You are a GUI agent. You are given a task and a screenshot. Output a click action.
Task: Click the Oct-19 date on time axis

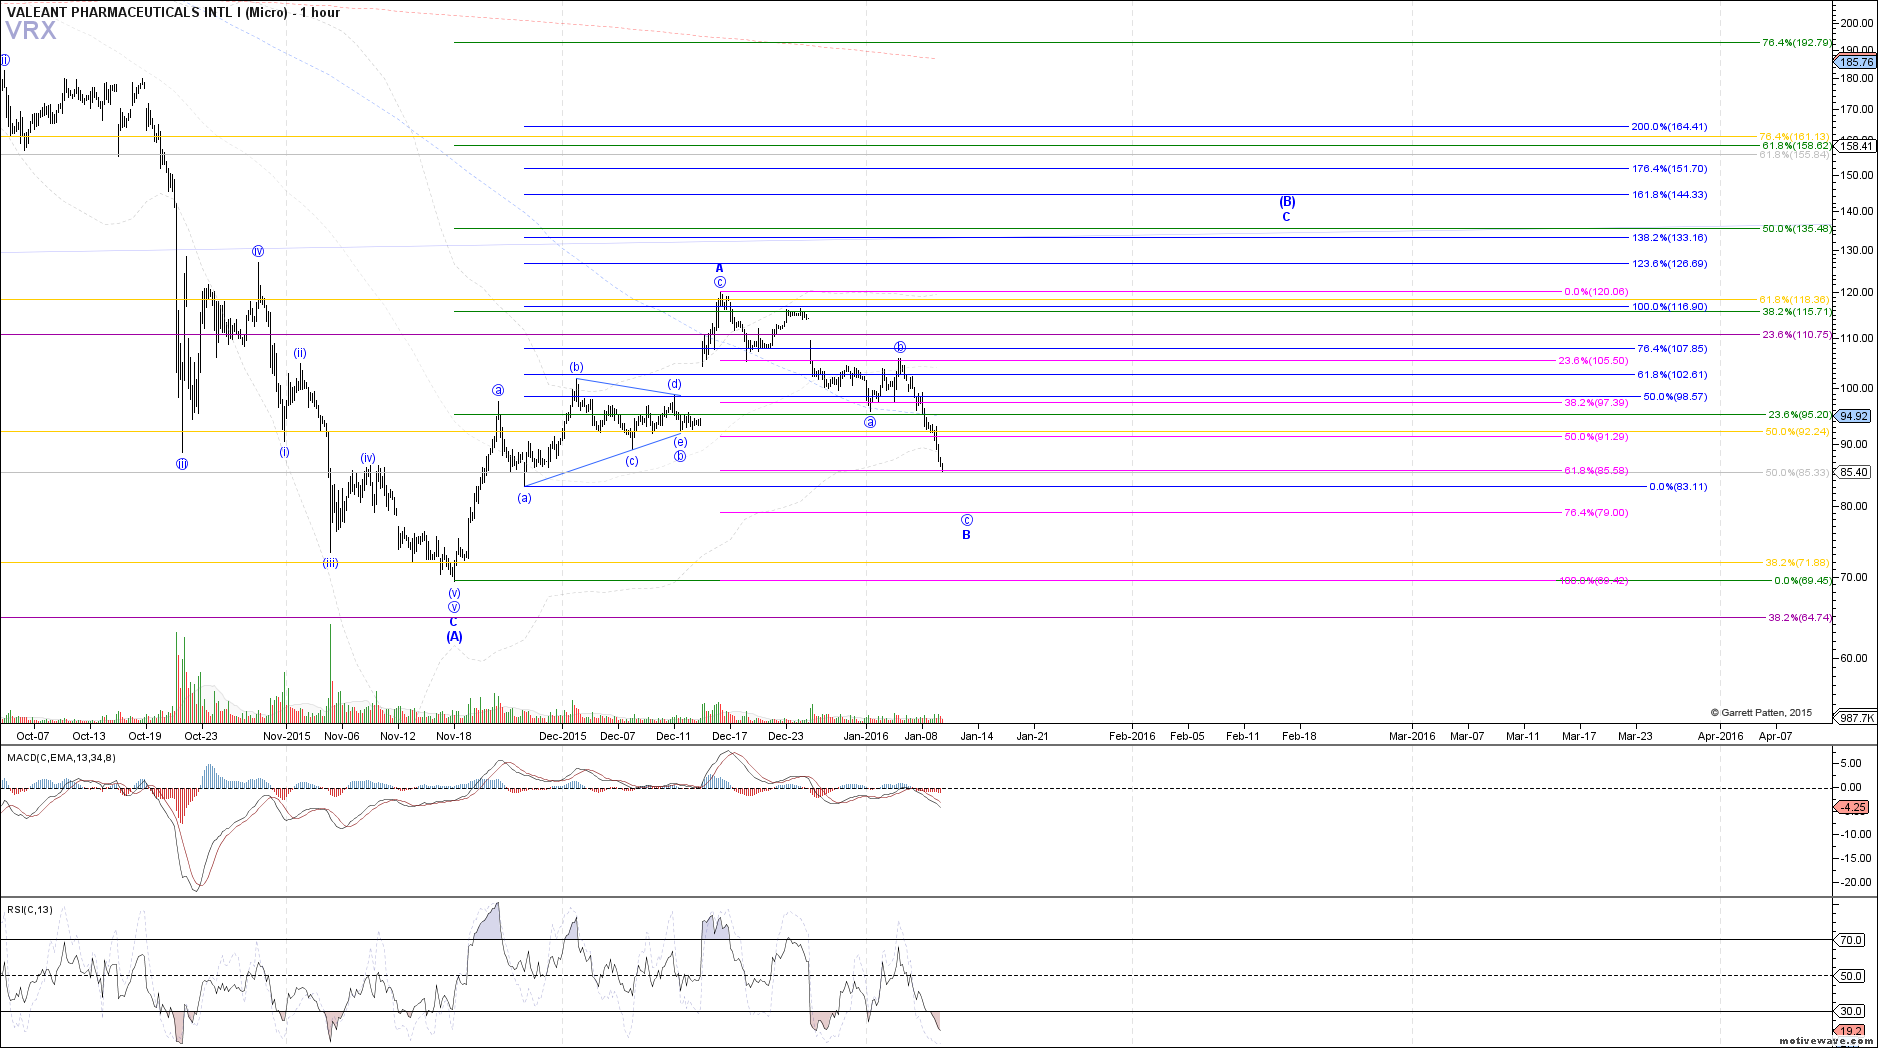click(x=145, y=736)
